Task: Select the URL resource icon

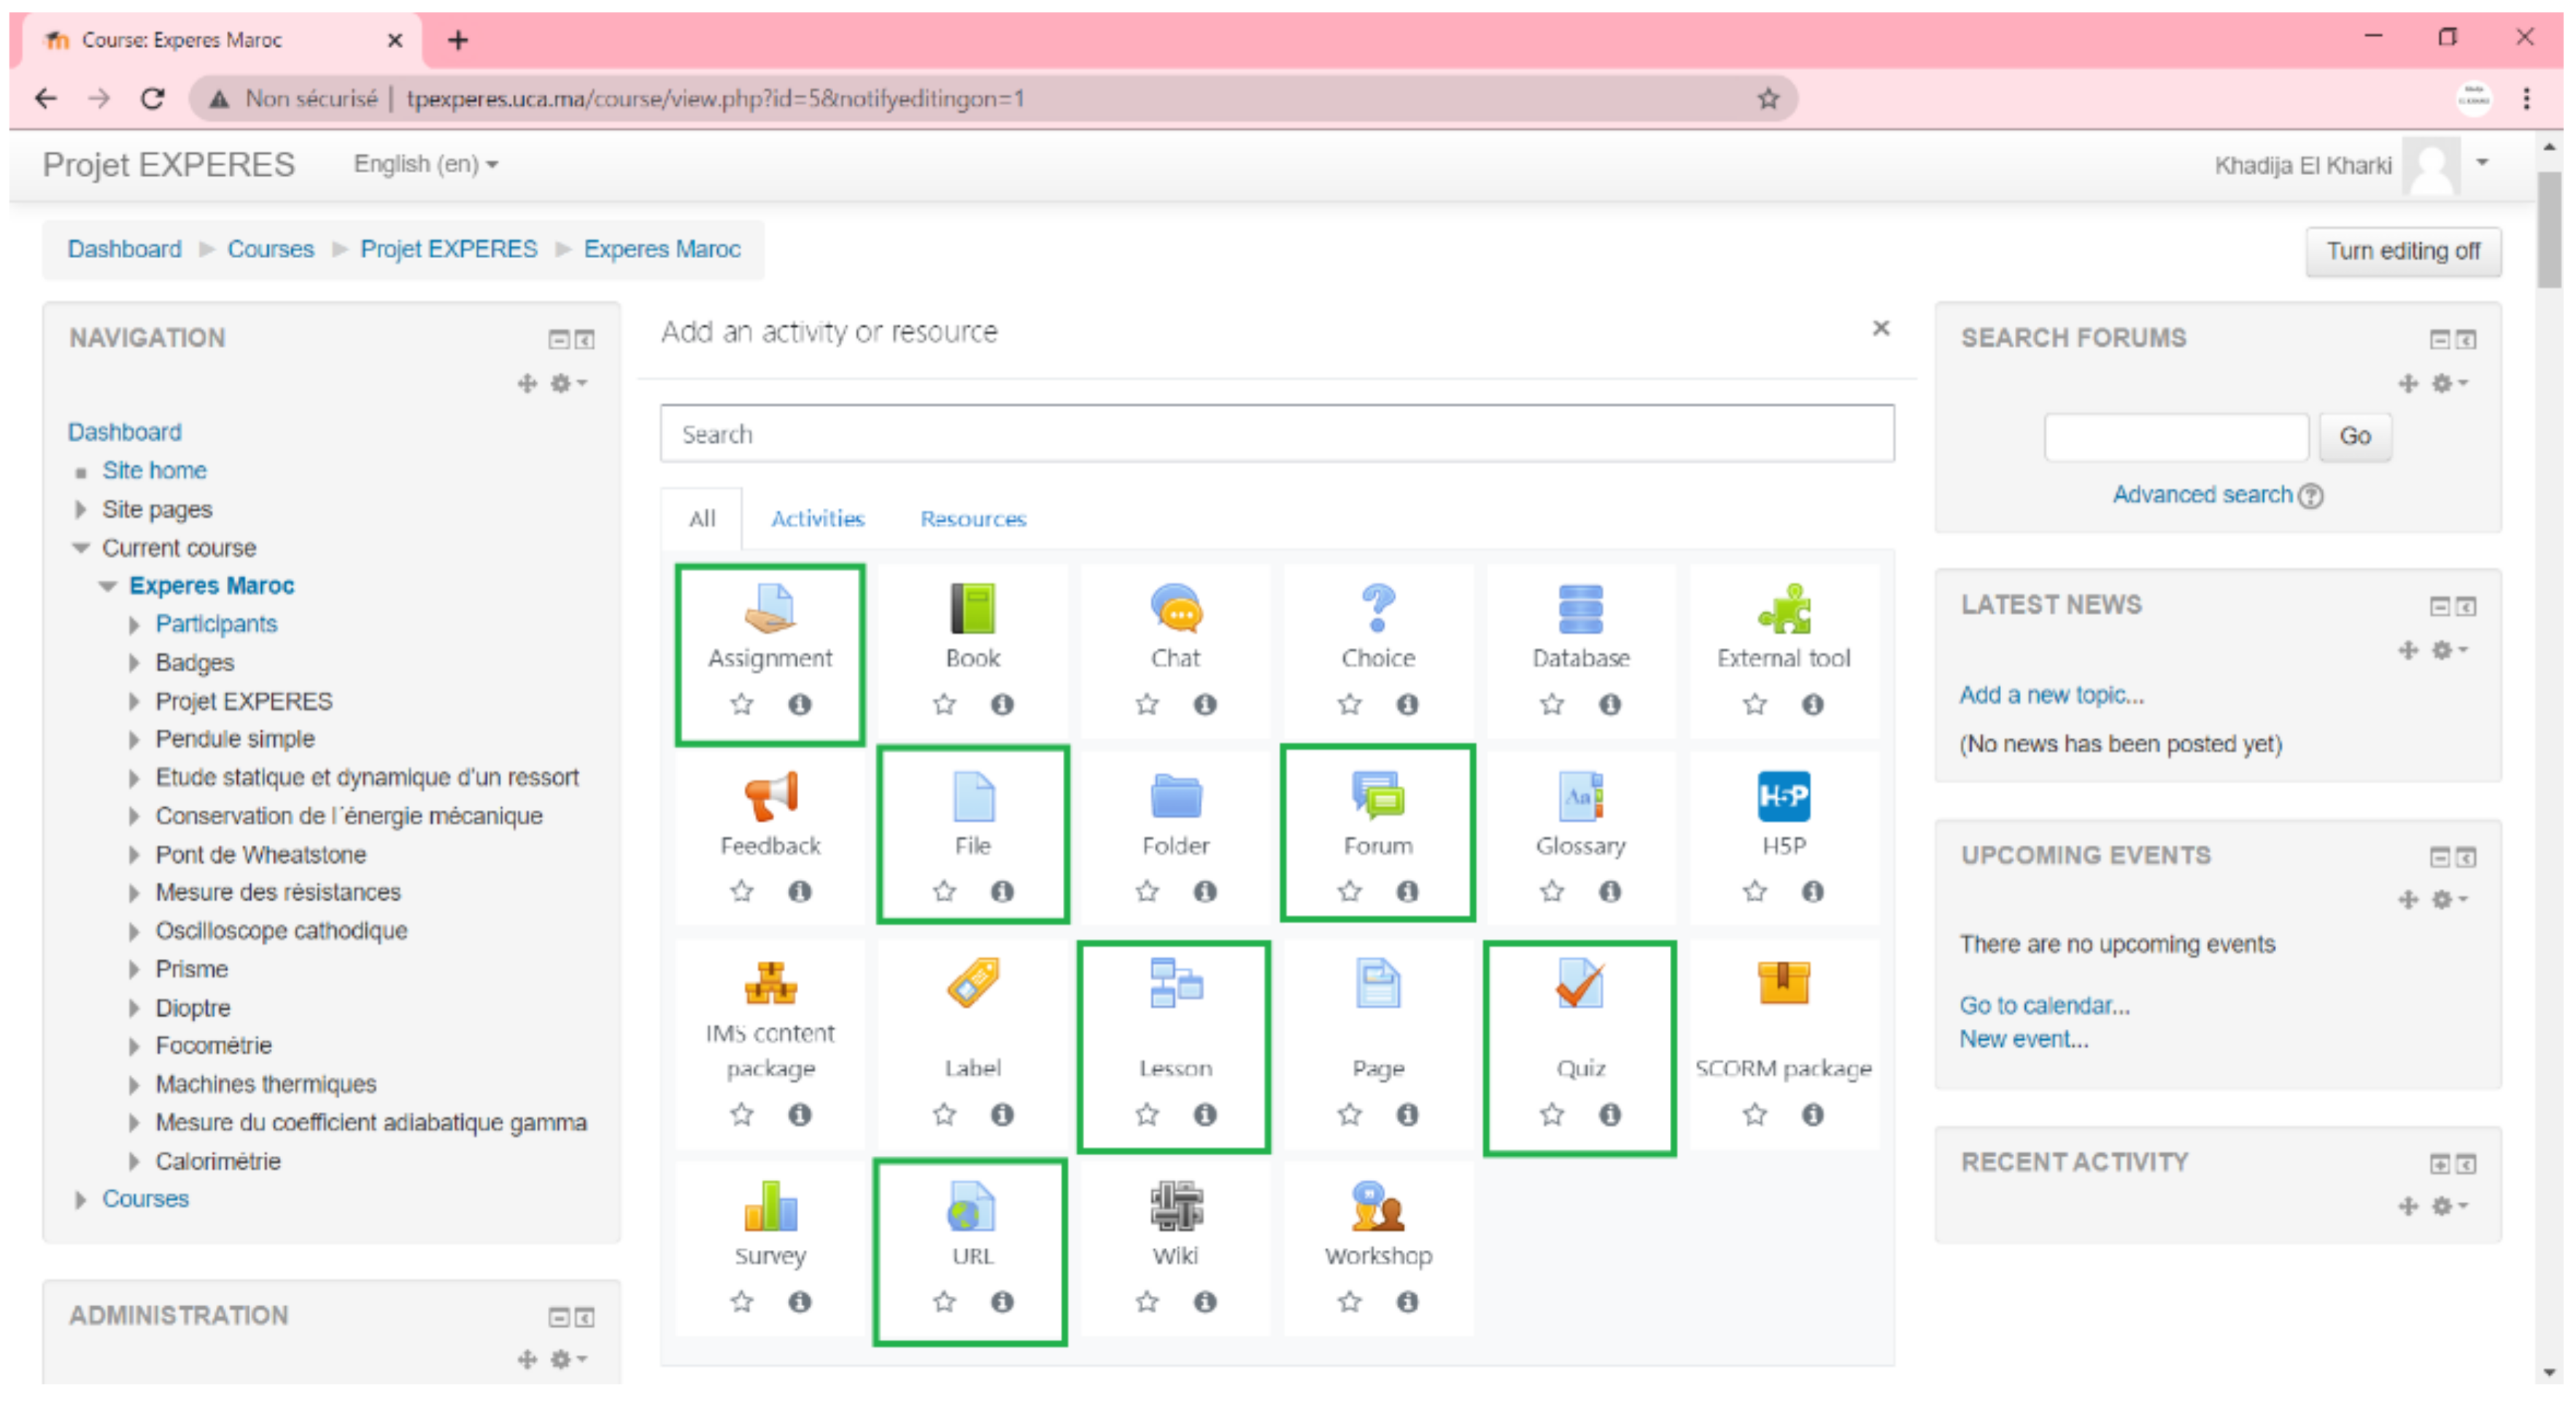Action: [x=971, y=1206]
